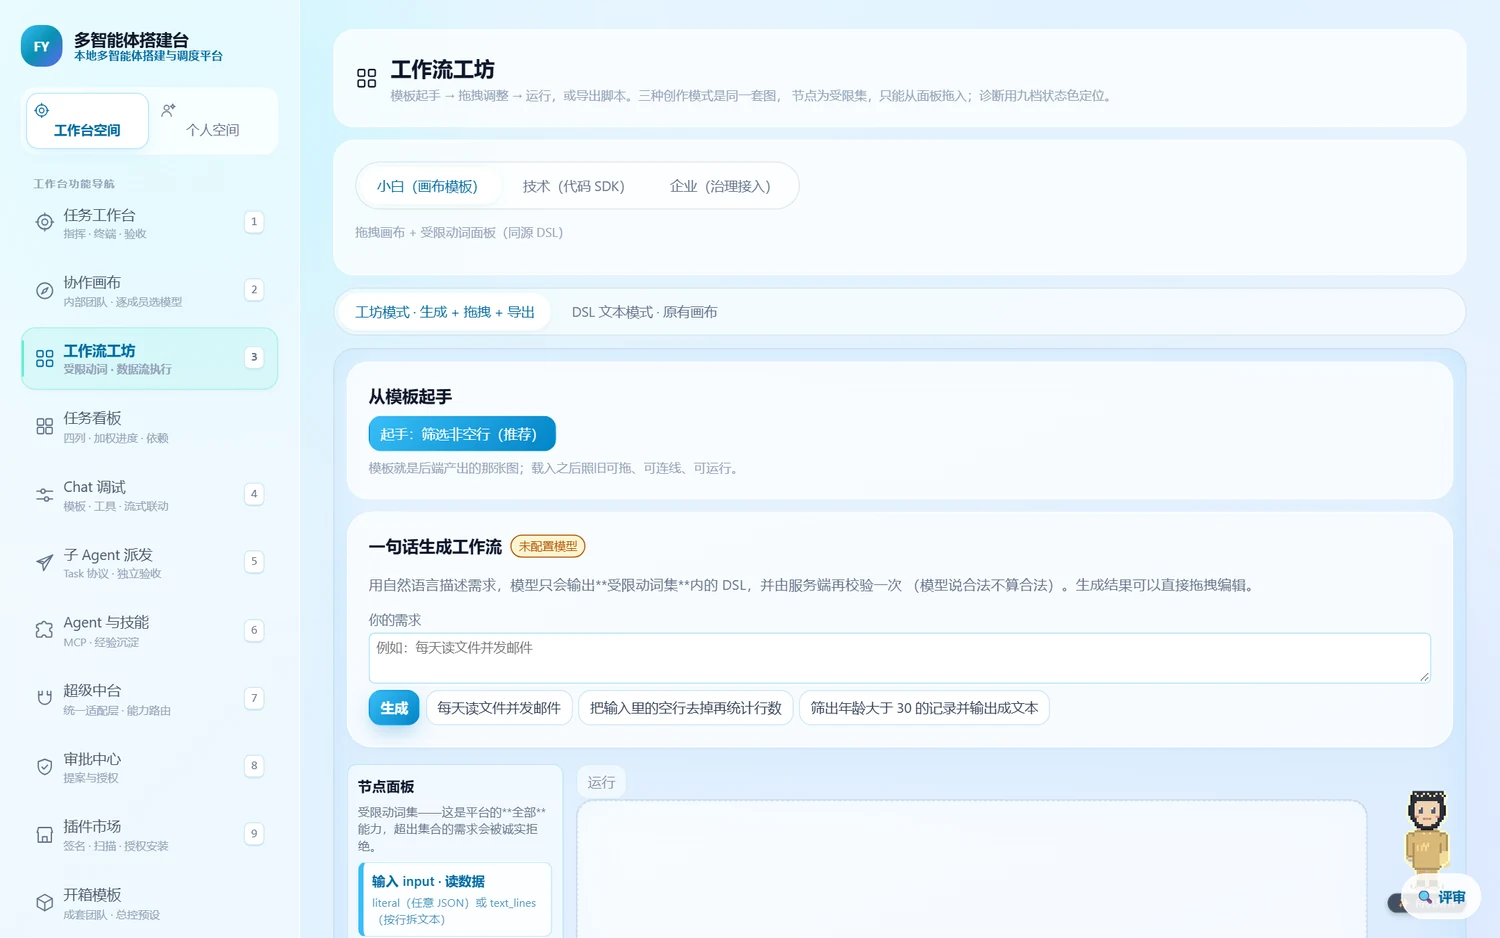The width and height of the screenshot is (1500, 938).
Task: Open 开箱模板 navigation item
Action: tap(149, 903)
